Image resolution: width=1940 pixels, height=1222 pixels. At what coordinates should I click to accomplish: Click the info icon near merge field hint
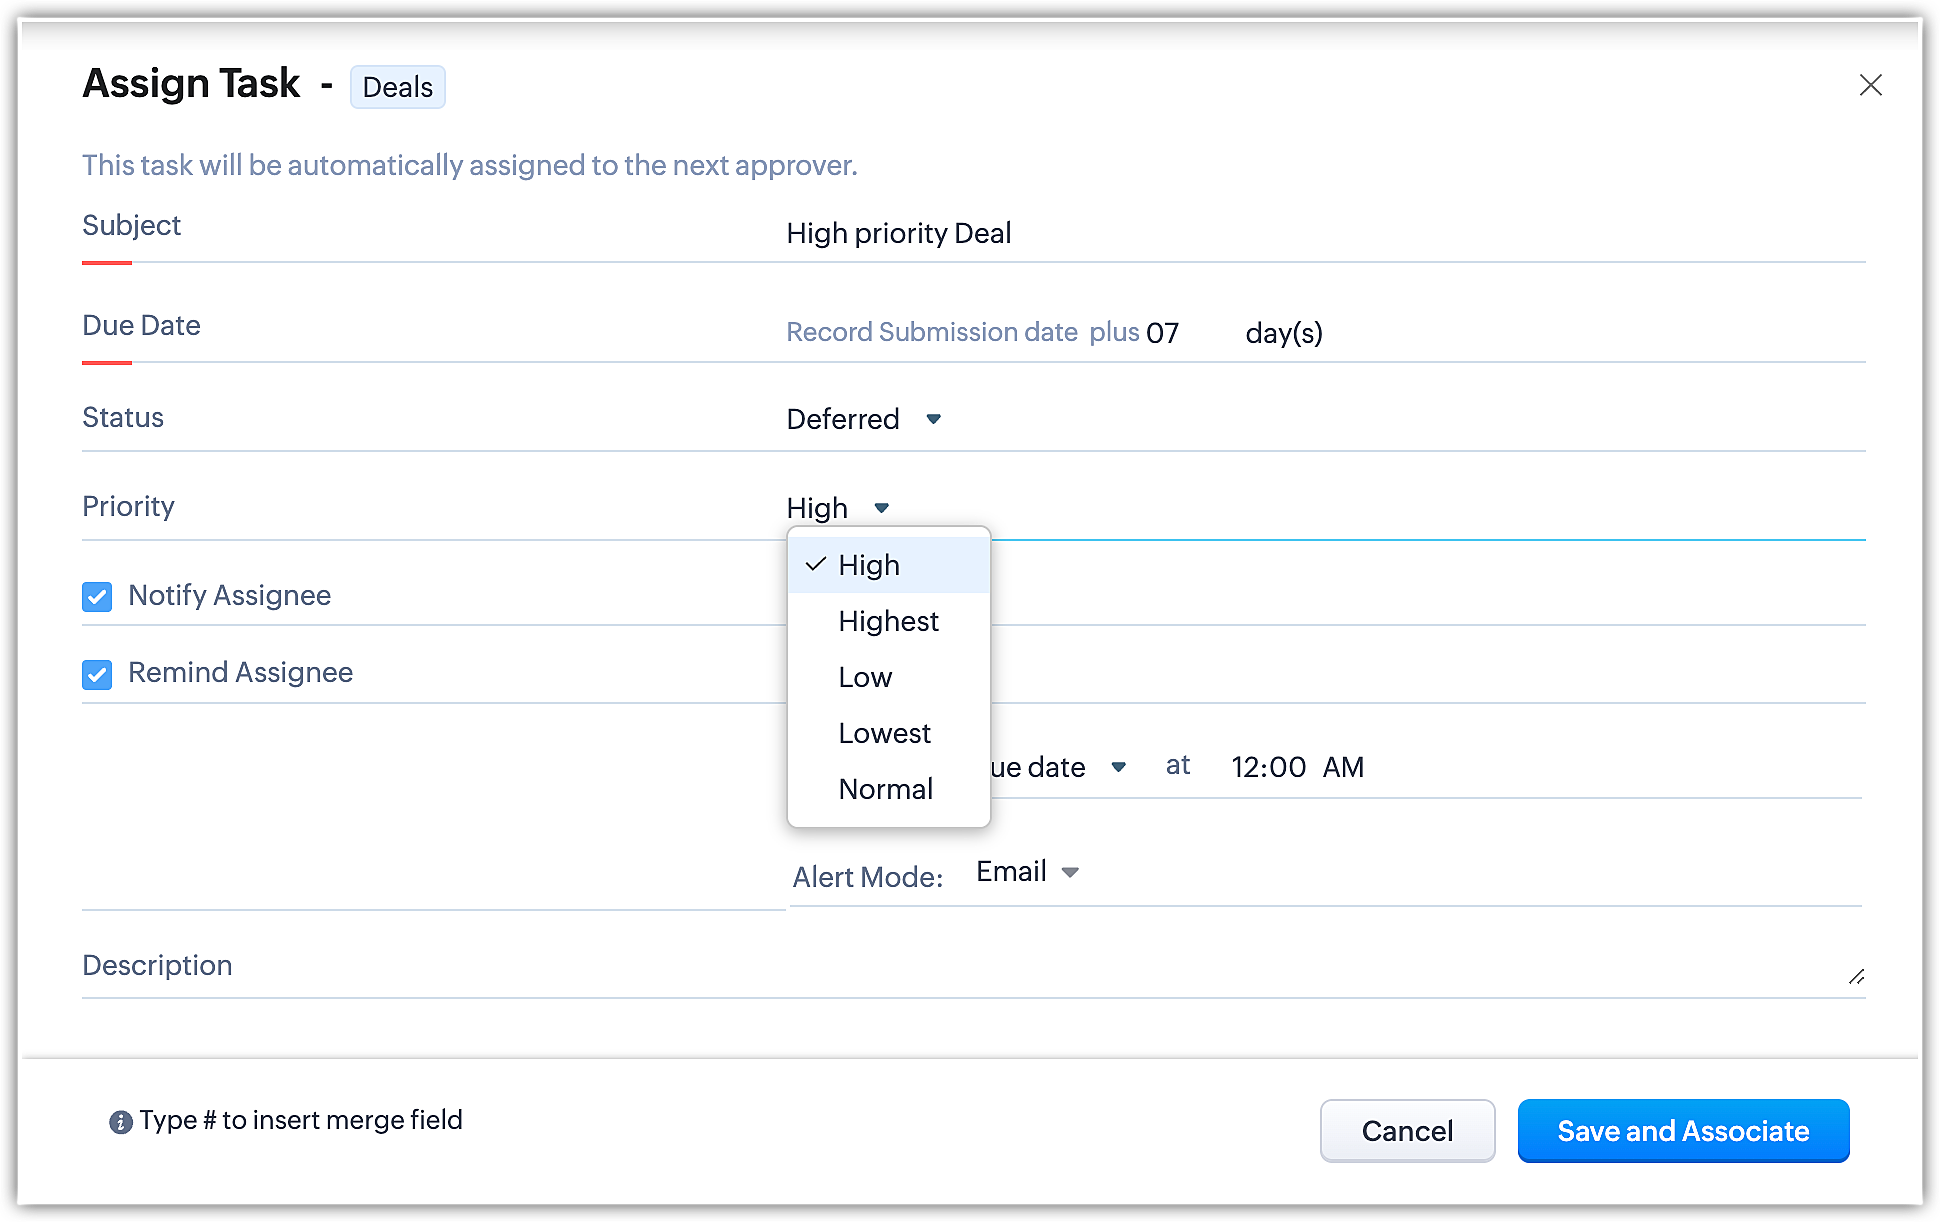point(120,1122)
